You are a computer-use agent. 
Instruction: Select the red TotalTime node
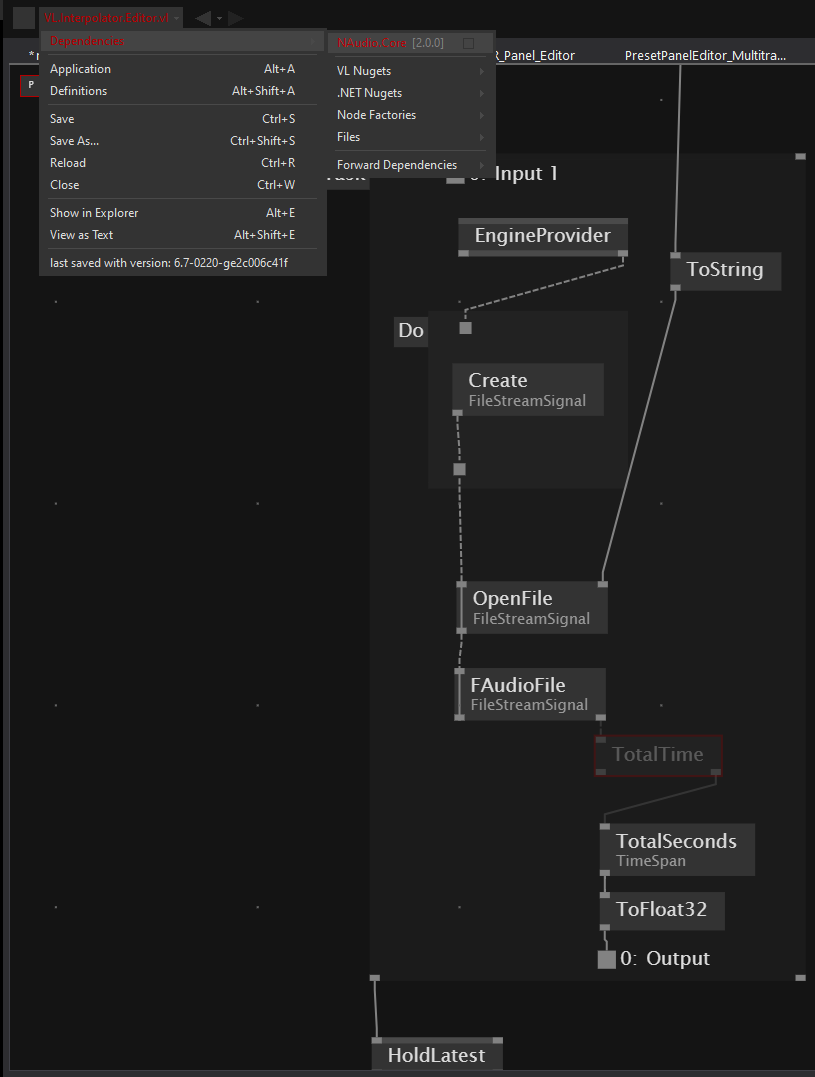[x=658, y=755]
